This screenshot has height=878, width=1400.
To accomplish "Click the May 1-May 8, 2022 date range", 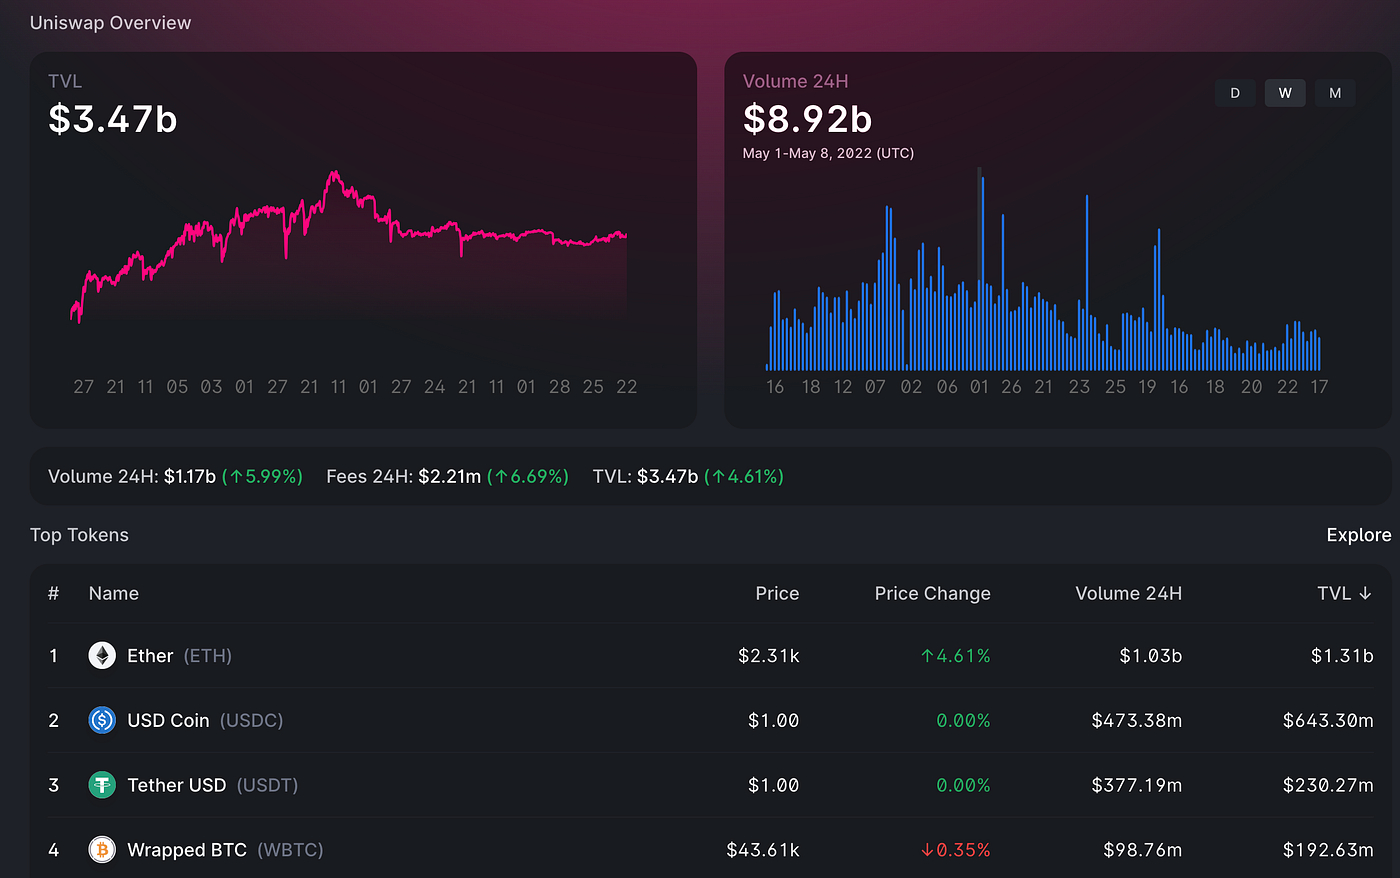I will click(828, 153).
